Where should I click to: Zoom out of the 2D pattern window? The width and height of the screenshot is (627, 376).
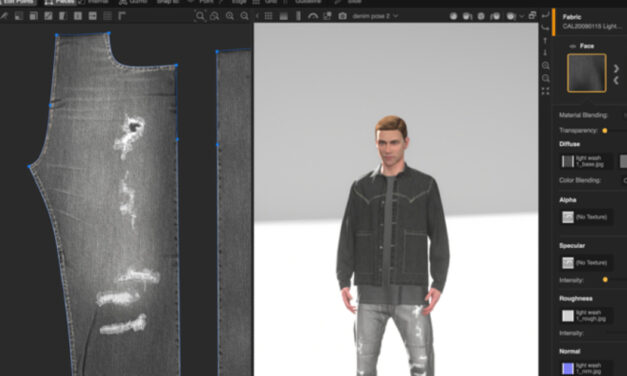click(x=244, y=16)
